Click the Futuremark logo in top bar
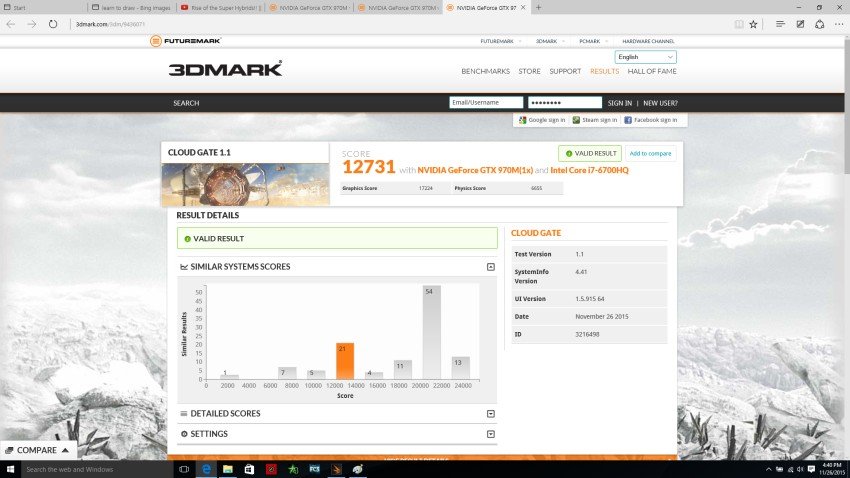The height and width of the screenshot is (478, 850). (186, 41)
